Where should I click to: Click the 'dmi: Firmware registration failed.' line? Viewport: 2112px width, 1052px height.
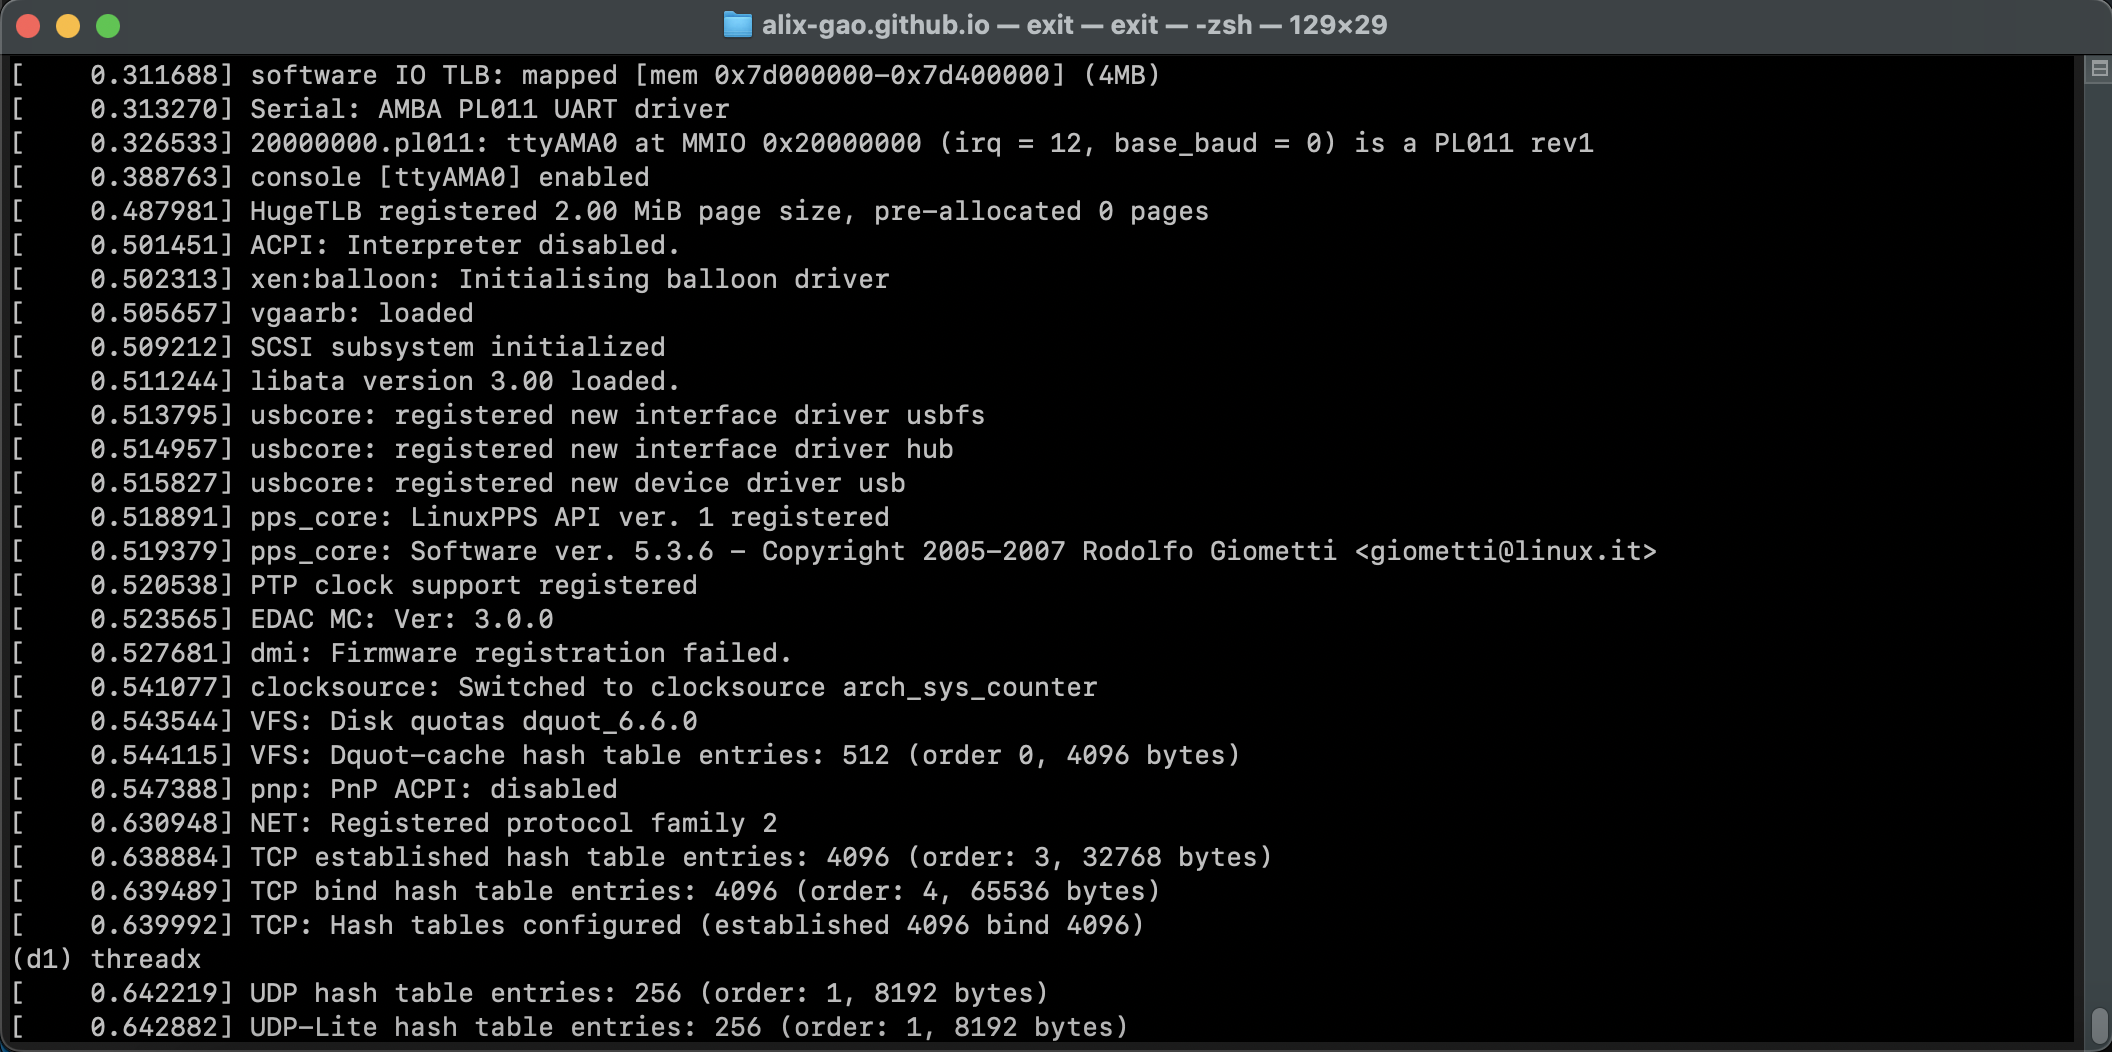point(402,653)
